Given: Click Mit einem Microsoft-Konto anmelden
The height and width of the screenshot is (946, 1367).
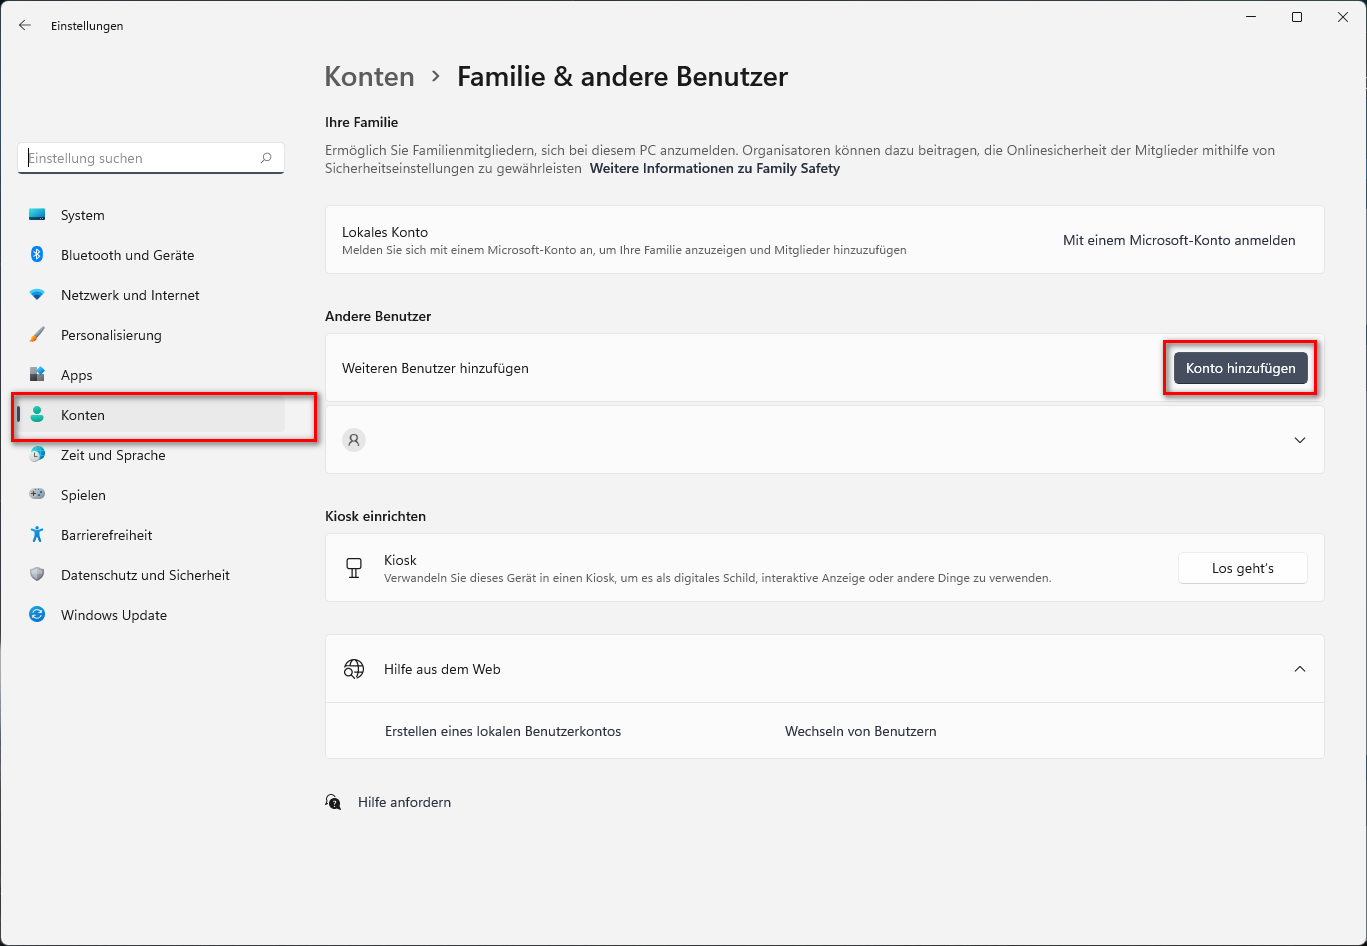Looking at the screenshot, I should tap(1178, 240).
